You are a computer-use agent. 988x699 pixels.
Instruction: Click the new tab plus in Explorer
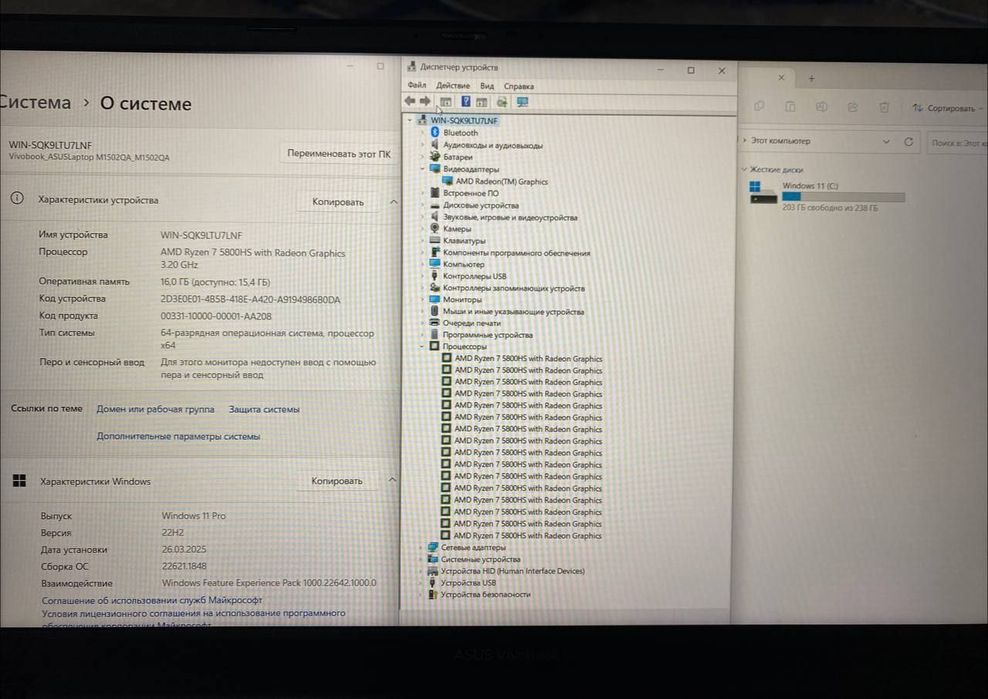point(812,79)
